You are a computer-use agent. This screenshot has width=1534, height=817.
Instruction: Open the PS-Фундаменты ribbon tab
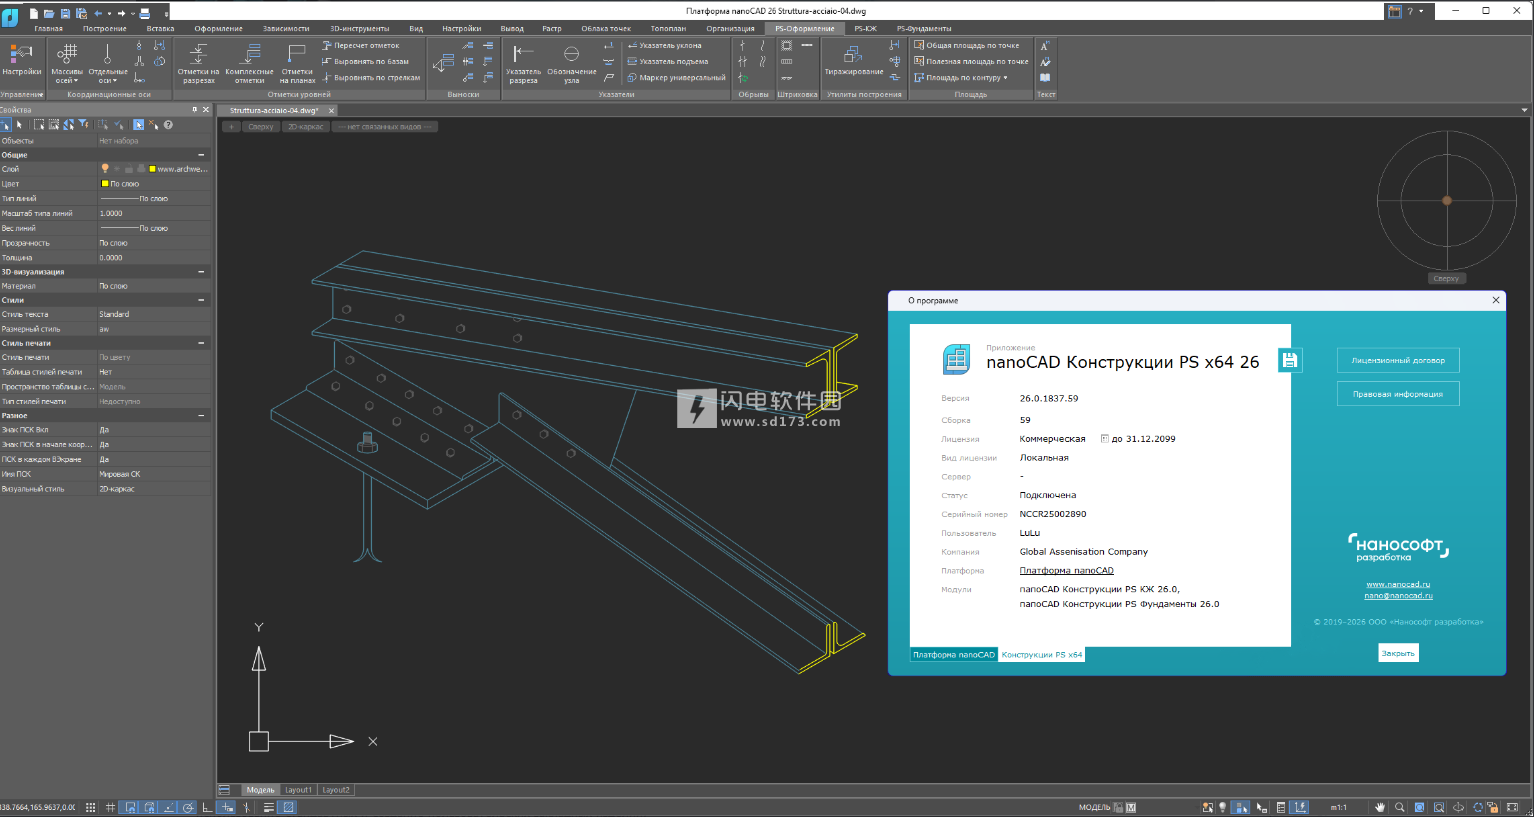924,29
